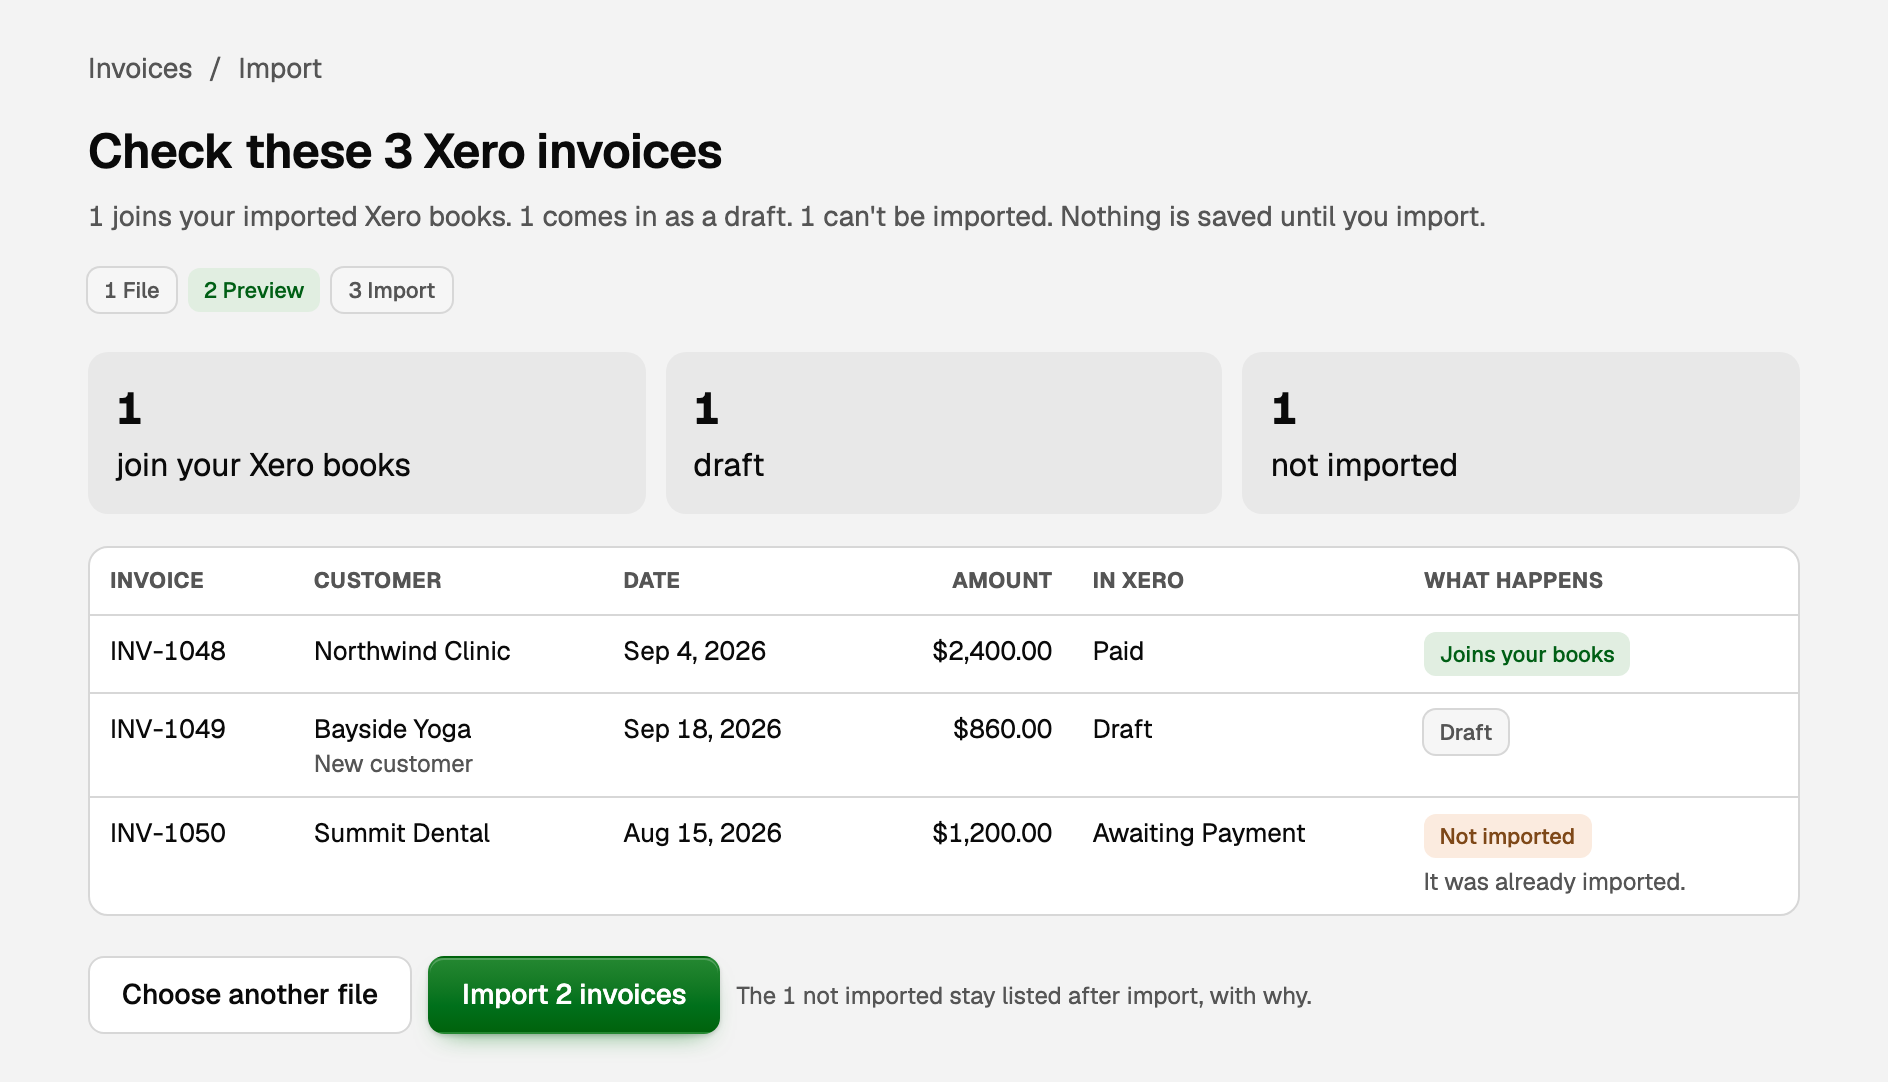This screenshot has height=1082, width=1888.
Task: Click customer Bayside Yoga
Action: [x=392, y=729]
